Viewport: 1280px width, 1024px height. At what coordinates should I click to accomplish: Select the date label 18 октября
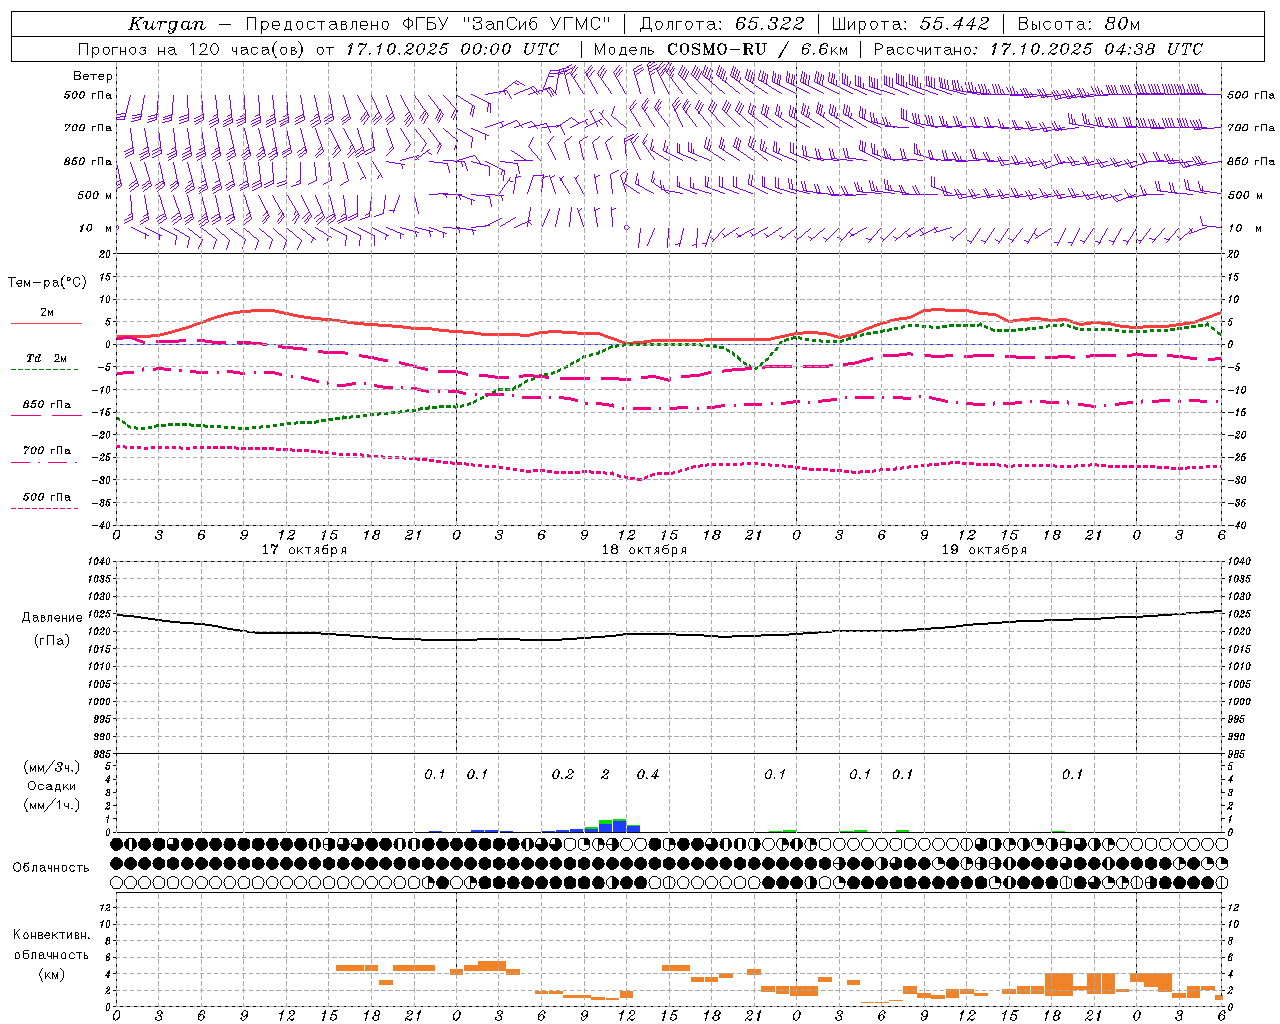pos(644,549)
